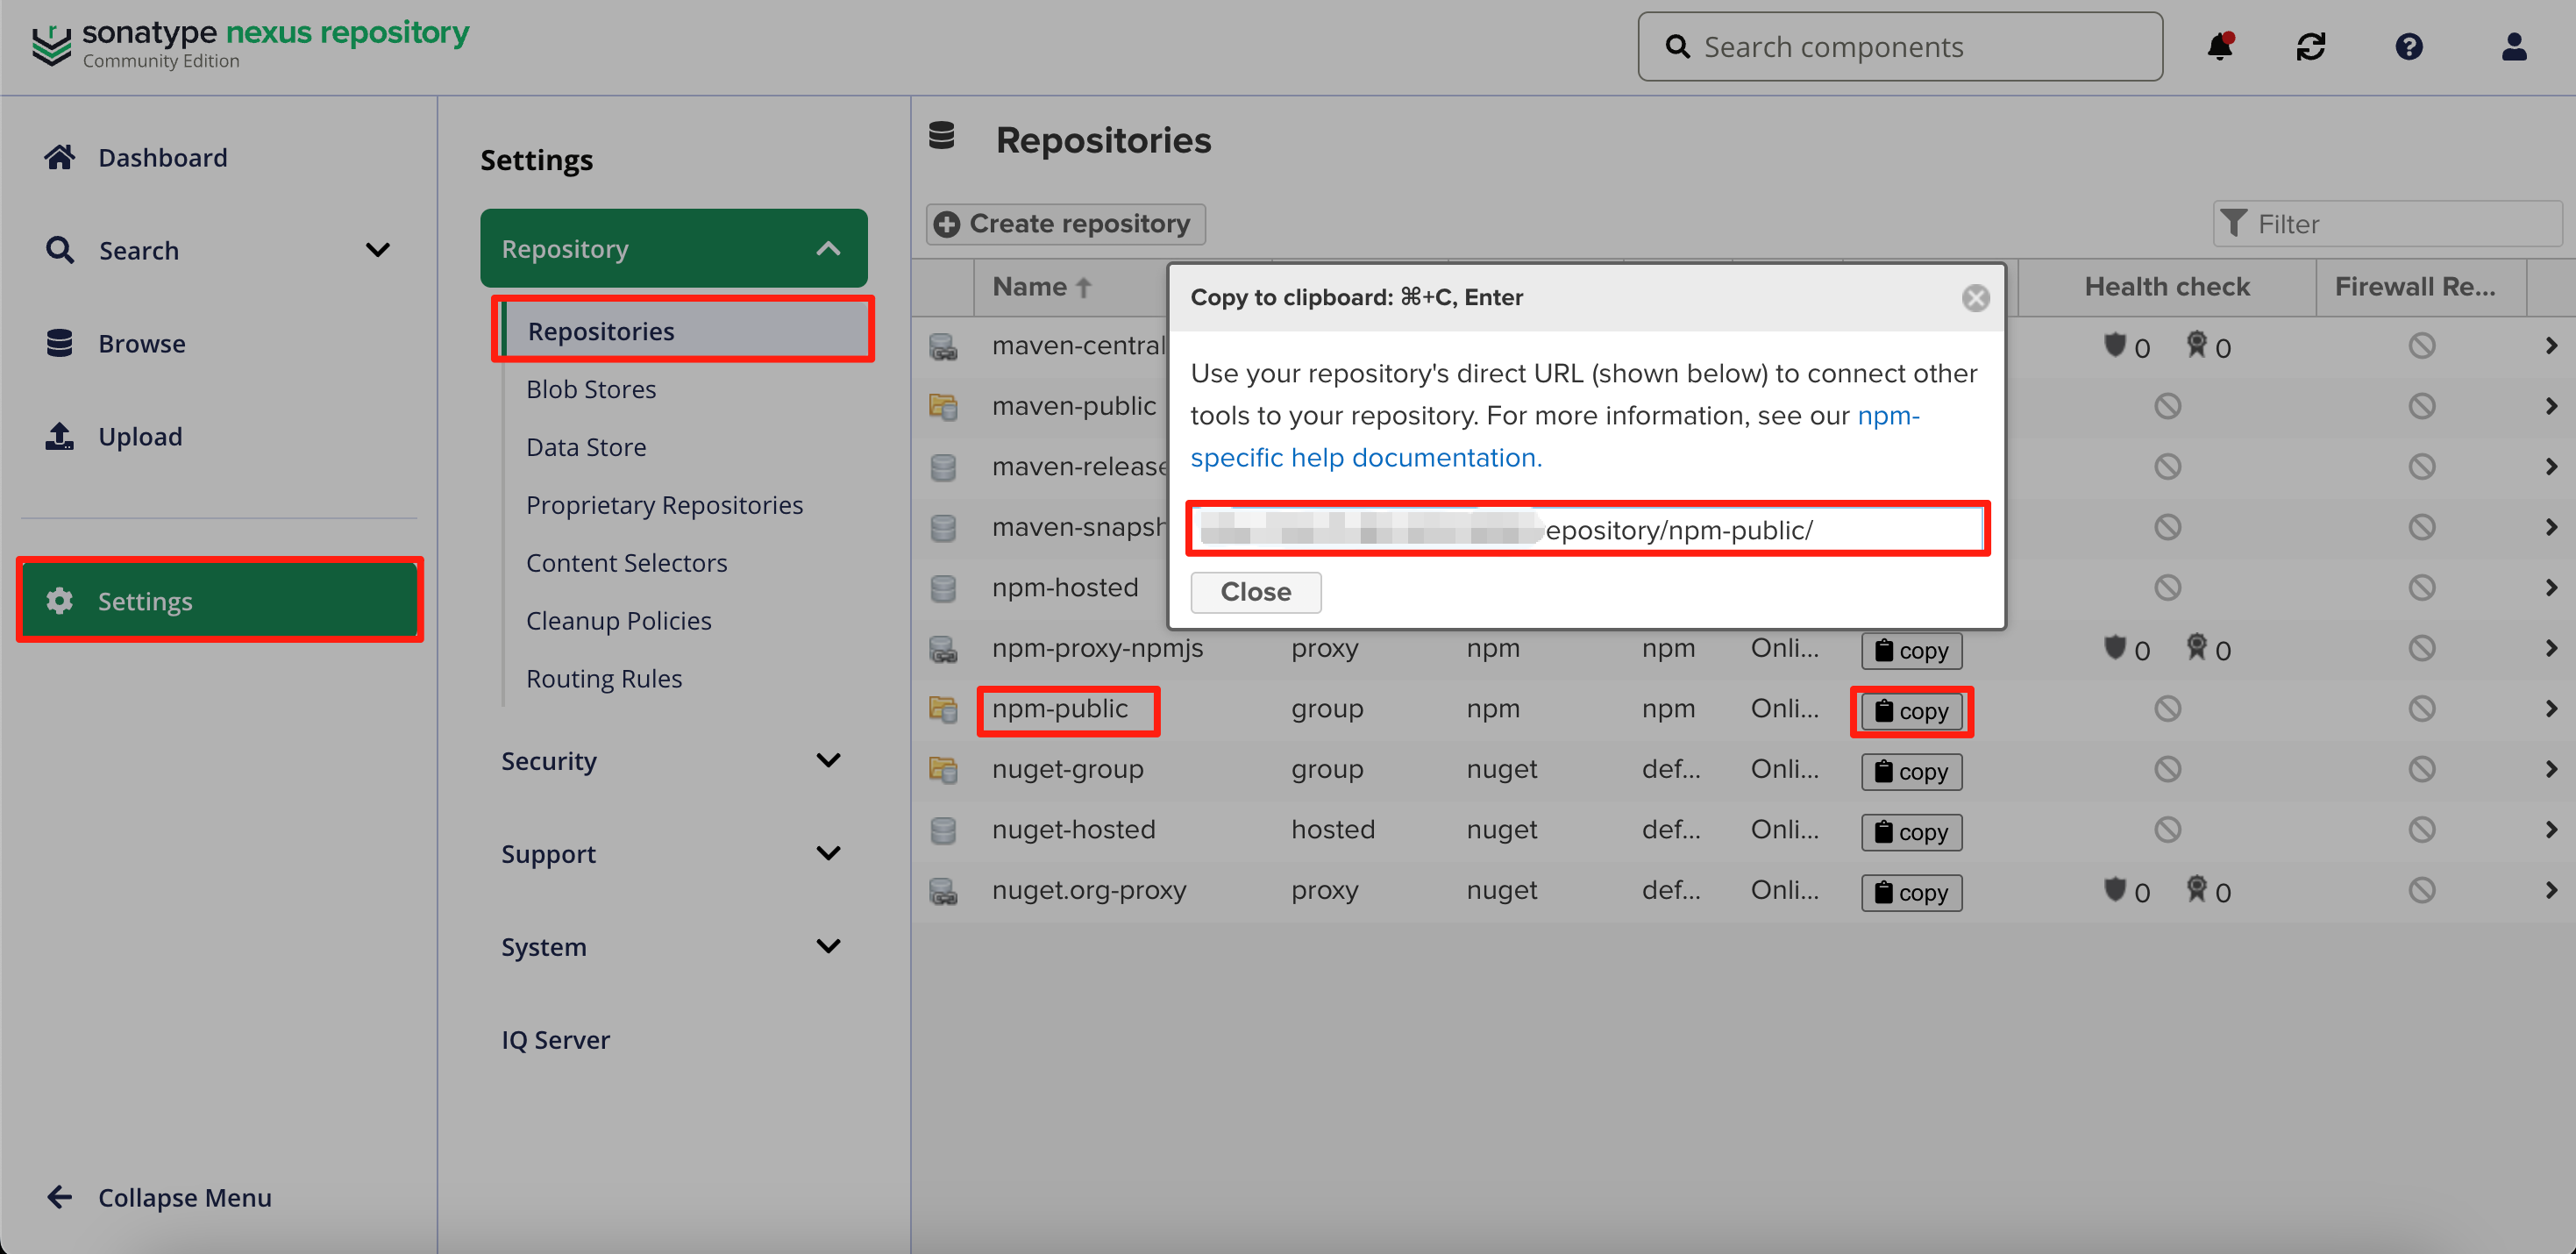Expand the Search menu chevron
Image resolution: width=2576 pixels, height=1254 pixels.
point(377,250)
